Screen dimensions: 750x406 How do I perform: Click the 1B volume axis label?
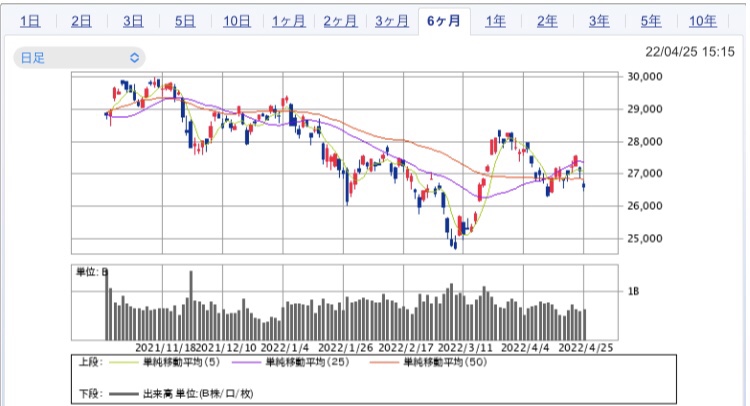[633, 291]
